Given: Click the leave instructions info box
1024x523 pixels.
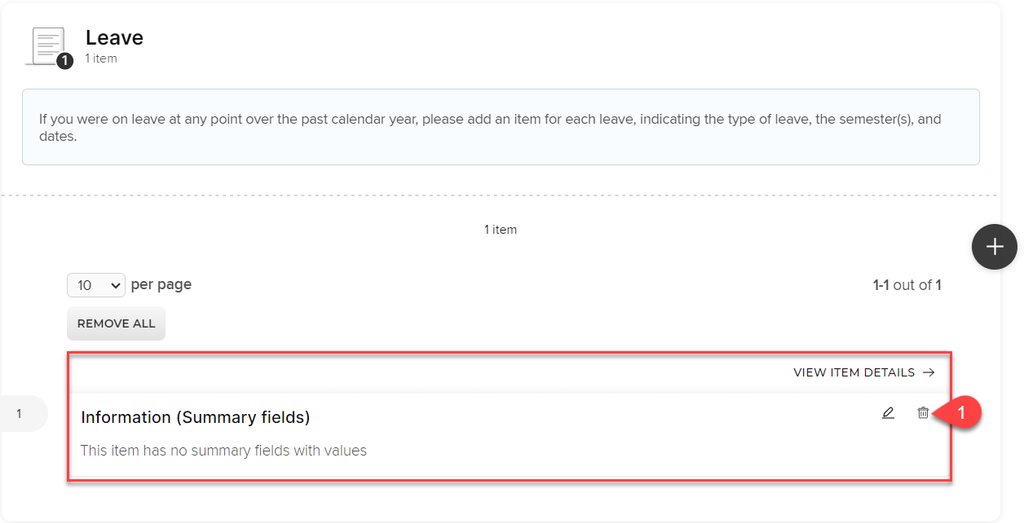Looking at the screenshot, I should click(x=501, y=127).
